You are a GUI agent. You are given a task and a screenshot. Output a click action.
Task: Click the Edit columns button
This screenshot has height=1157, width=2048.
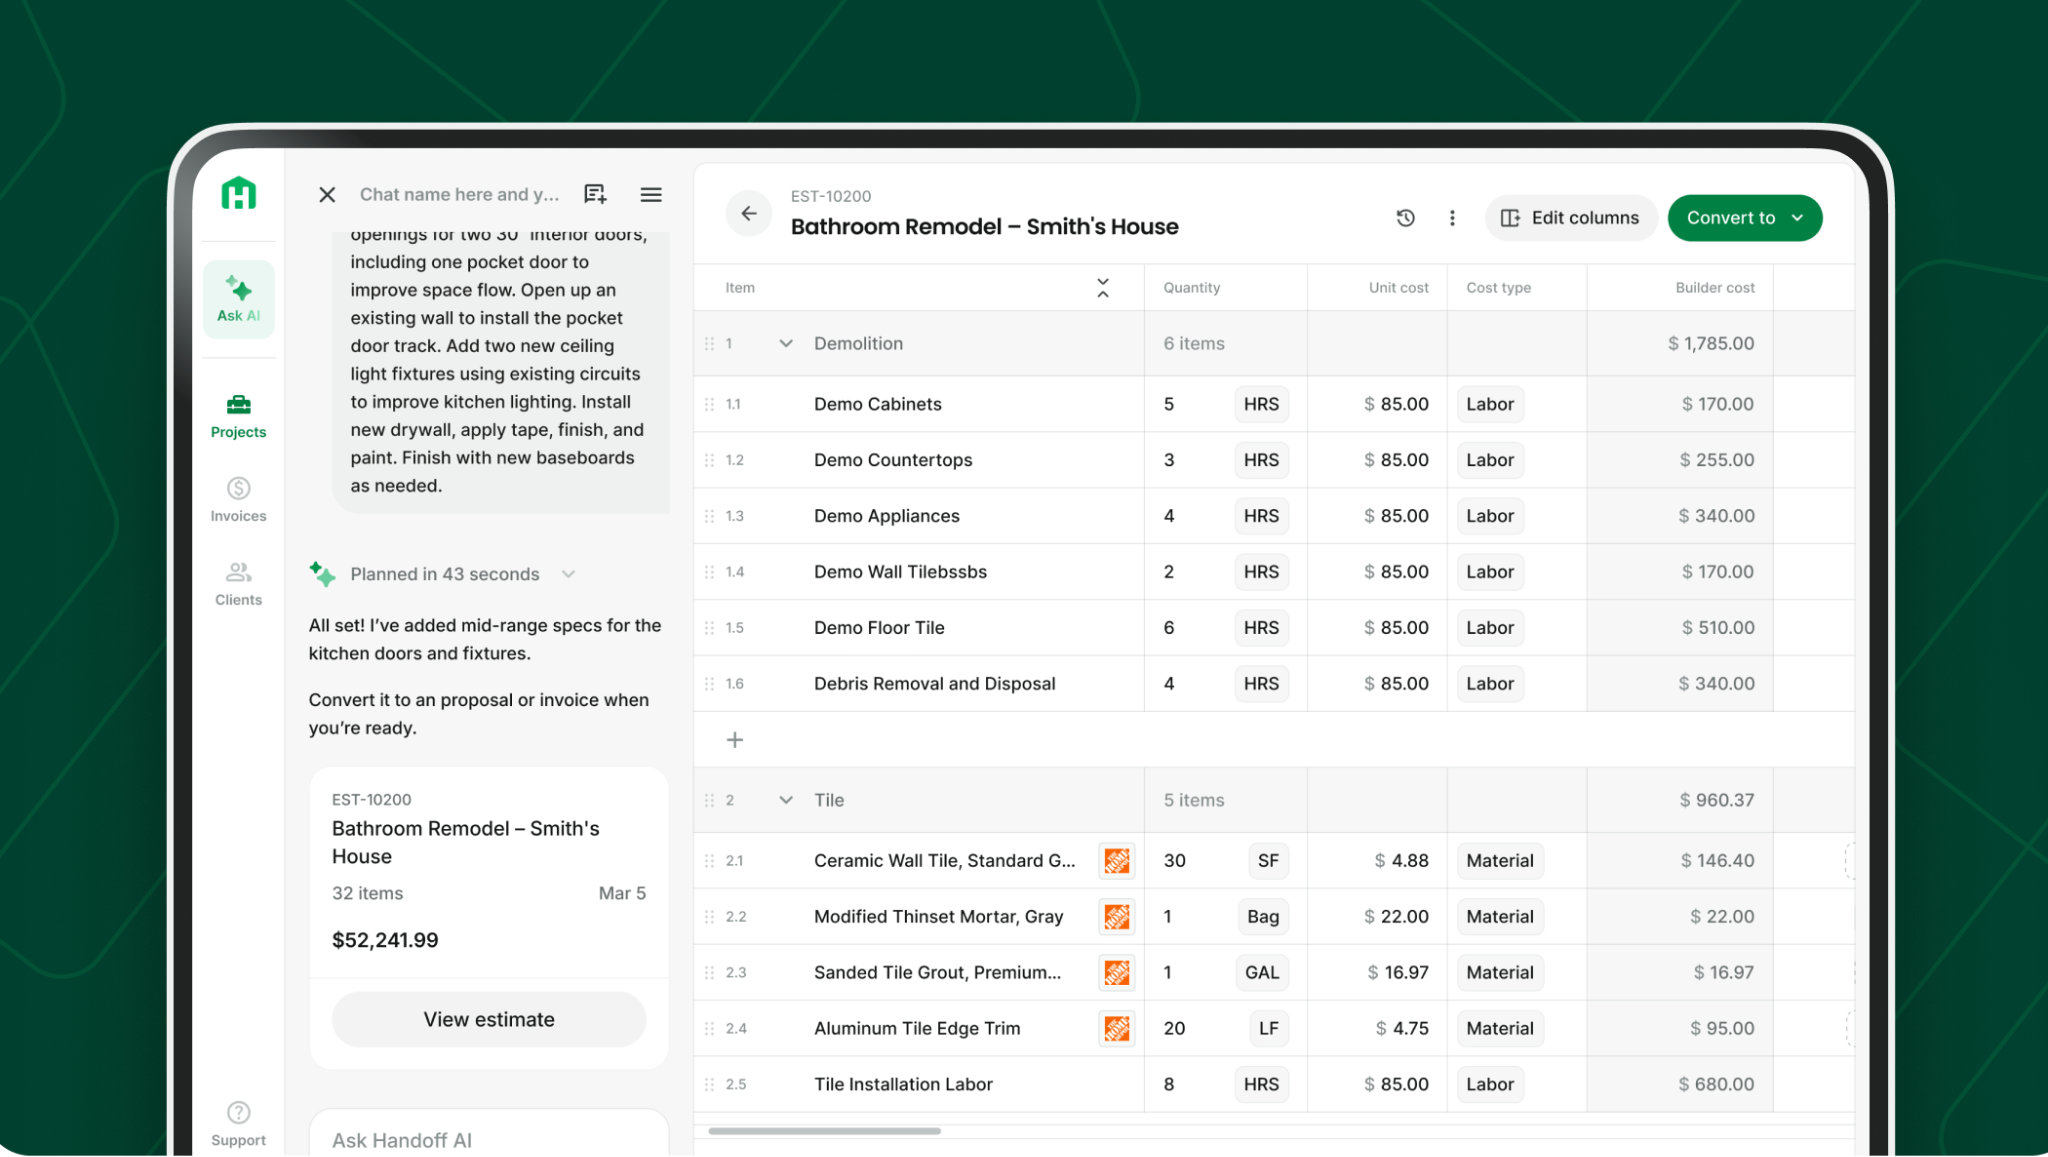(x=1570, y=218)
